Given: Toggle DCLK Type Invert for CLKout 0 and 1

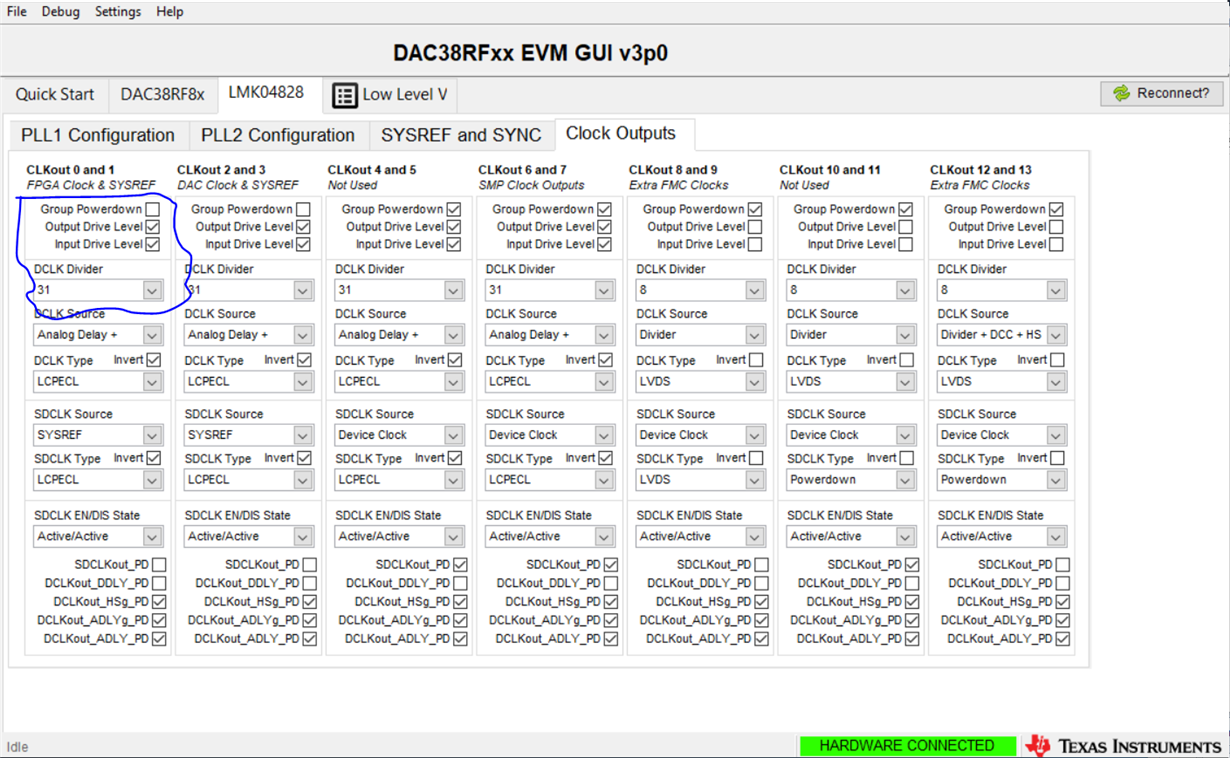Looking at the screenshot, I should coord(153,359).
